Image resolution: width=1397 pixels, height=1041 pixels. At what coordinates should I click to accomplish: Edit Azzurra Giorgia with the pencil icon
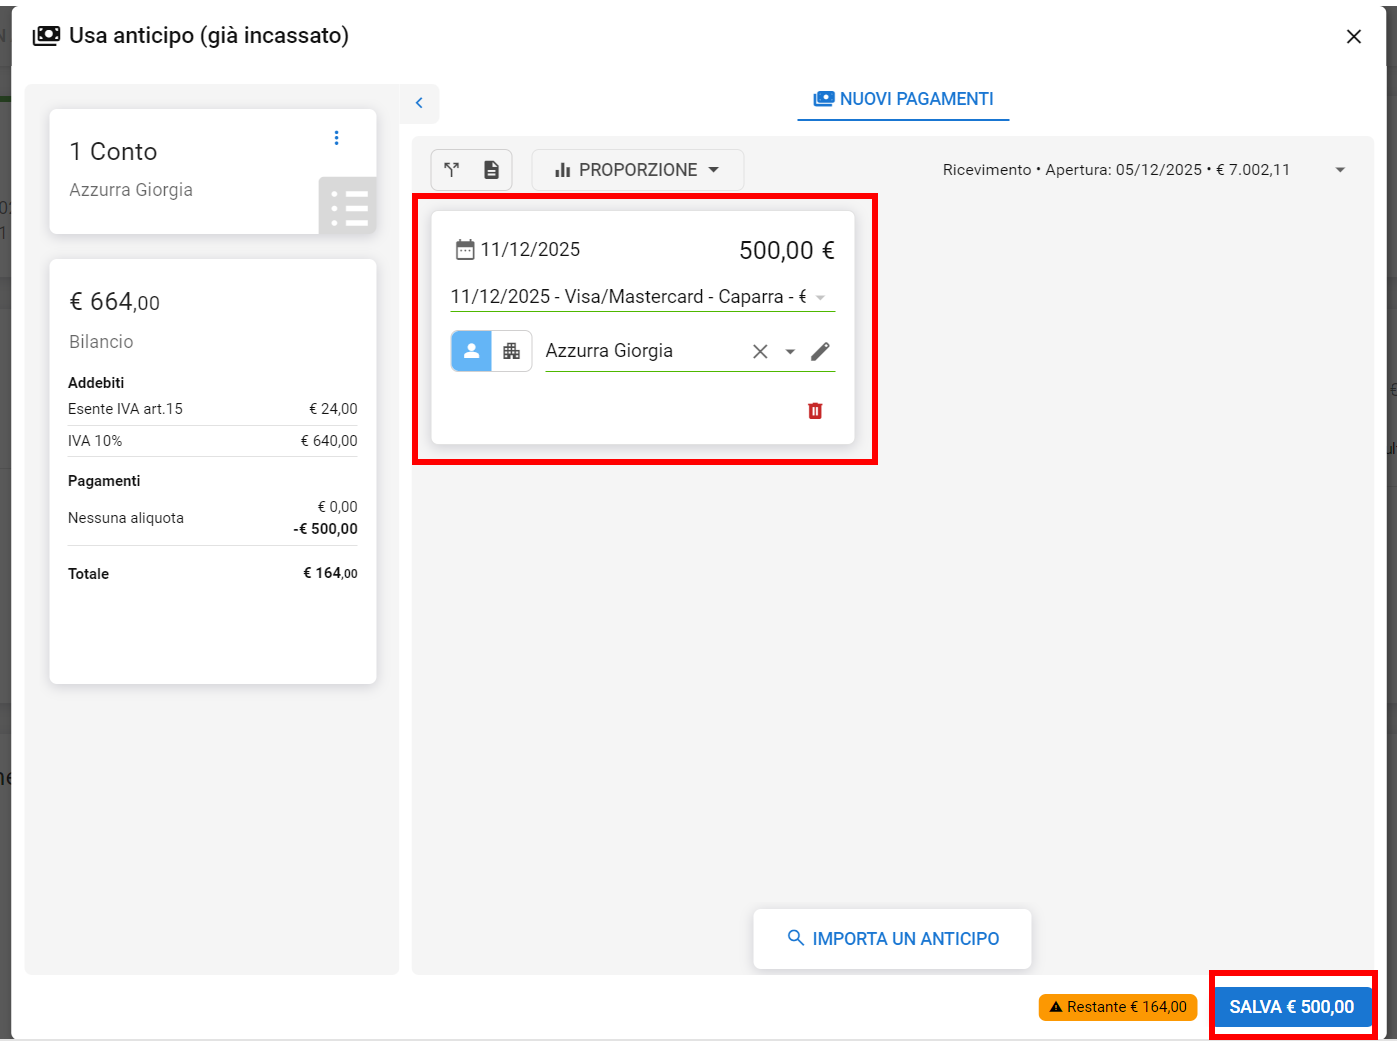(820, 352)
